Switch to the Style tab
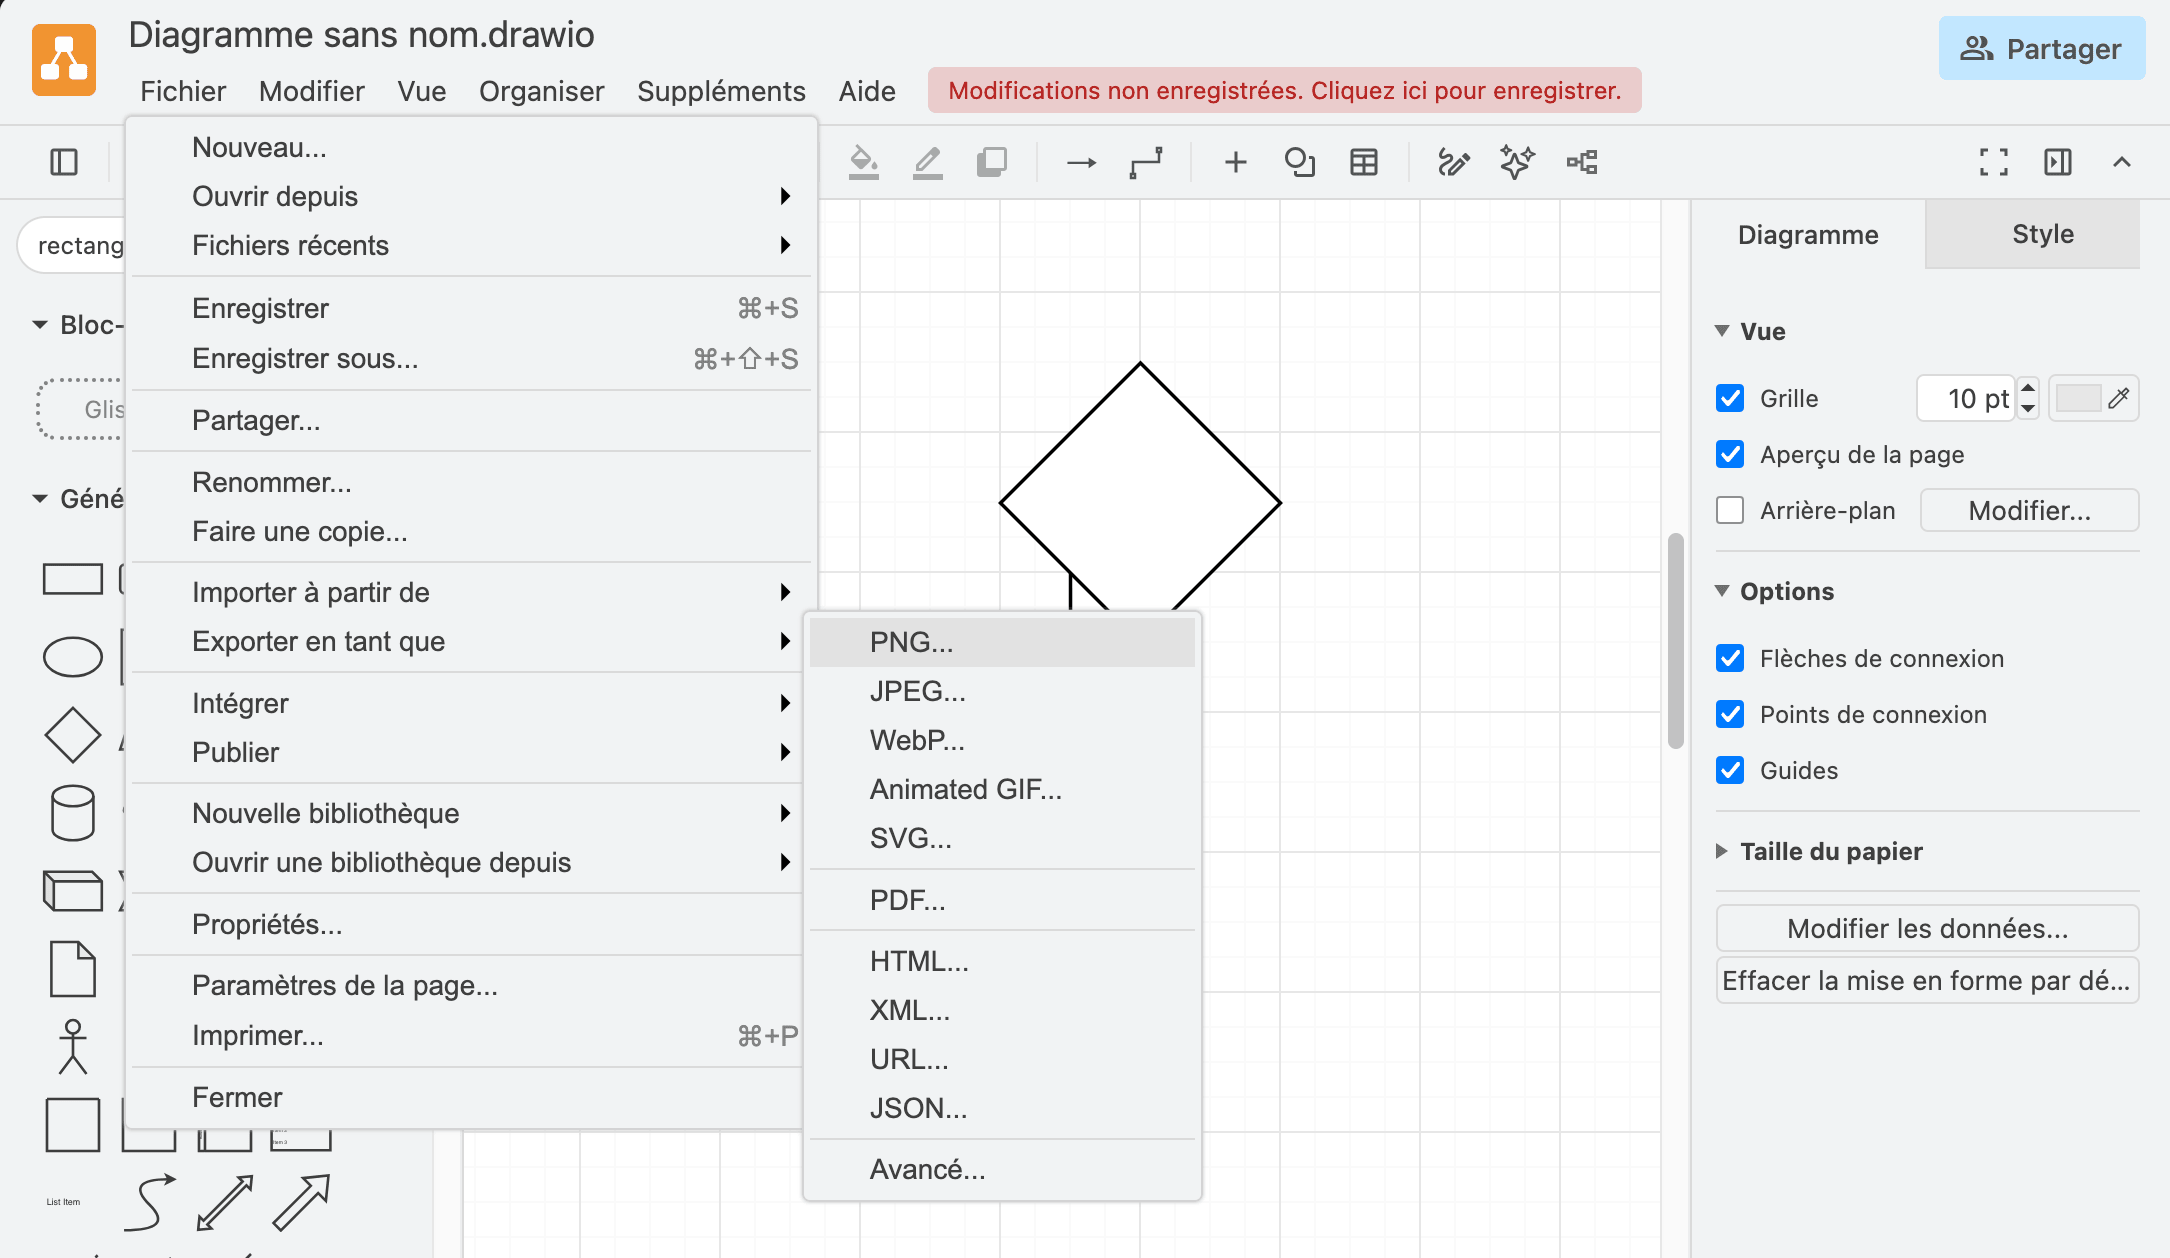Viewport: 2170px width, 1258px height. pos(2032,234)
